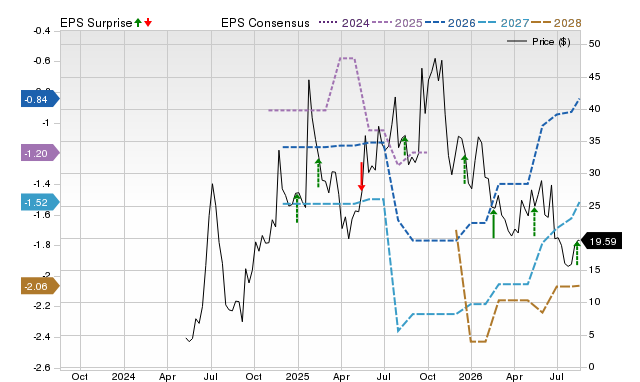Screen dimensions: 640x382
Task: Click the green surprise arrow just before 2026
Action: [x=464, y=169]
